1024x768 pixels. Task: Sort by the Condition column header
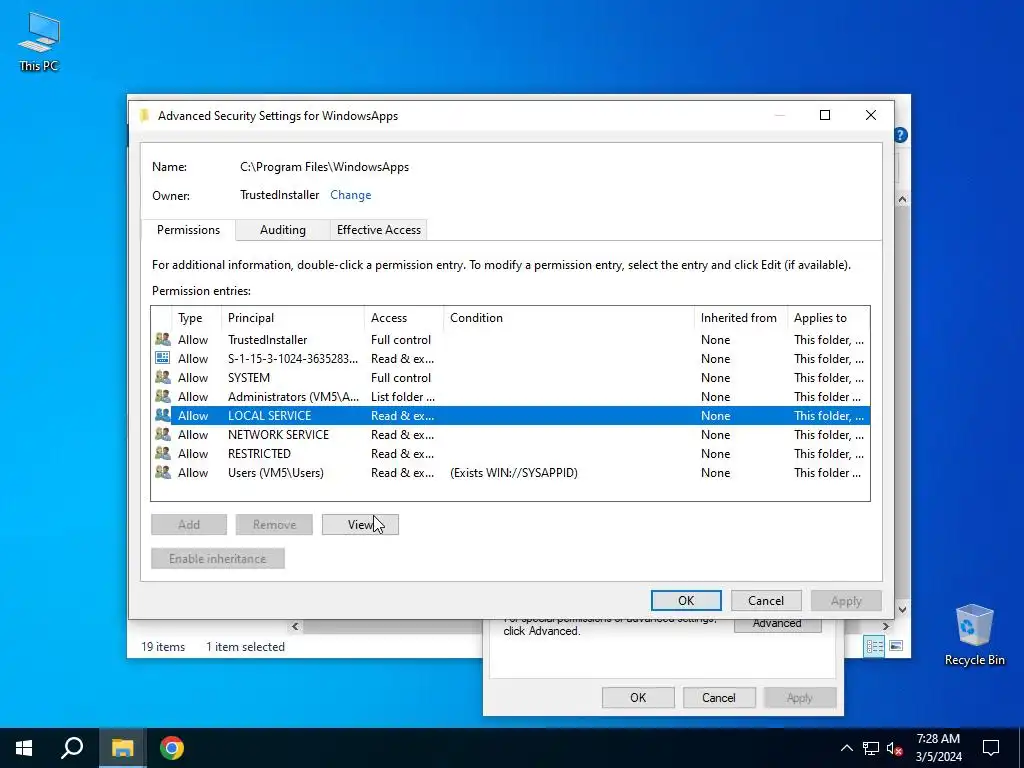pos(568,318)
